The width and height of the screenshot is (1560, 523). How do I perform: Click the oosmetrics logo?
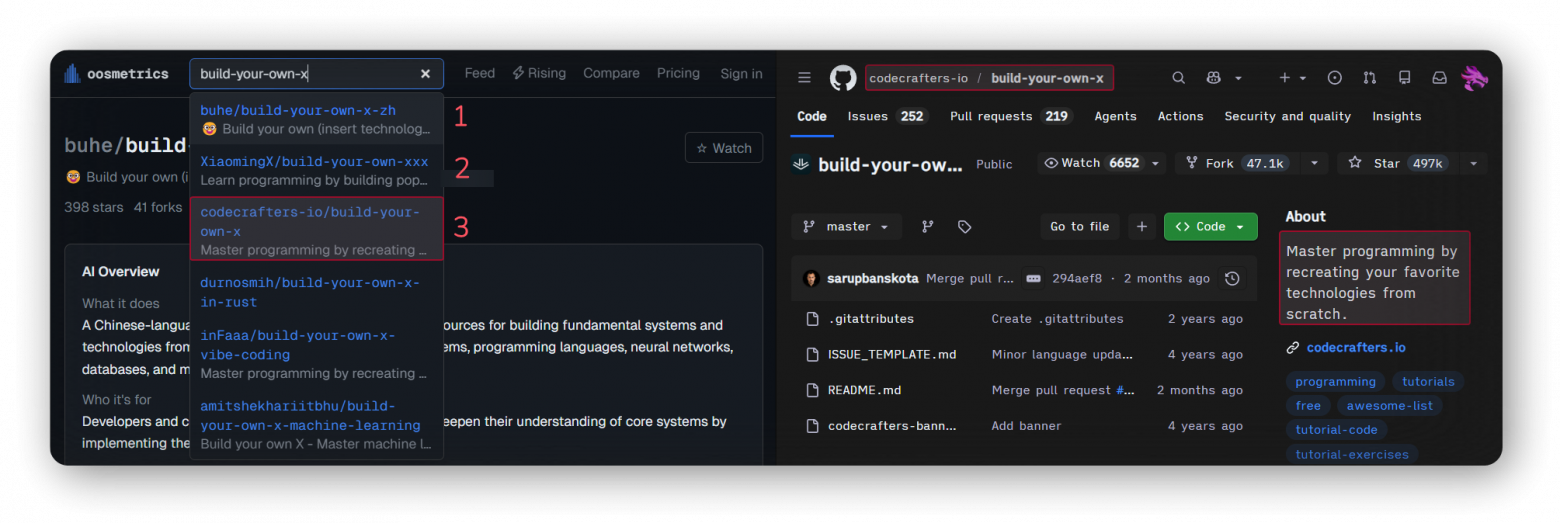point(116,74)
